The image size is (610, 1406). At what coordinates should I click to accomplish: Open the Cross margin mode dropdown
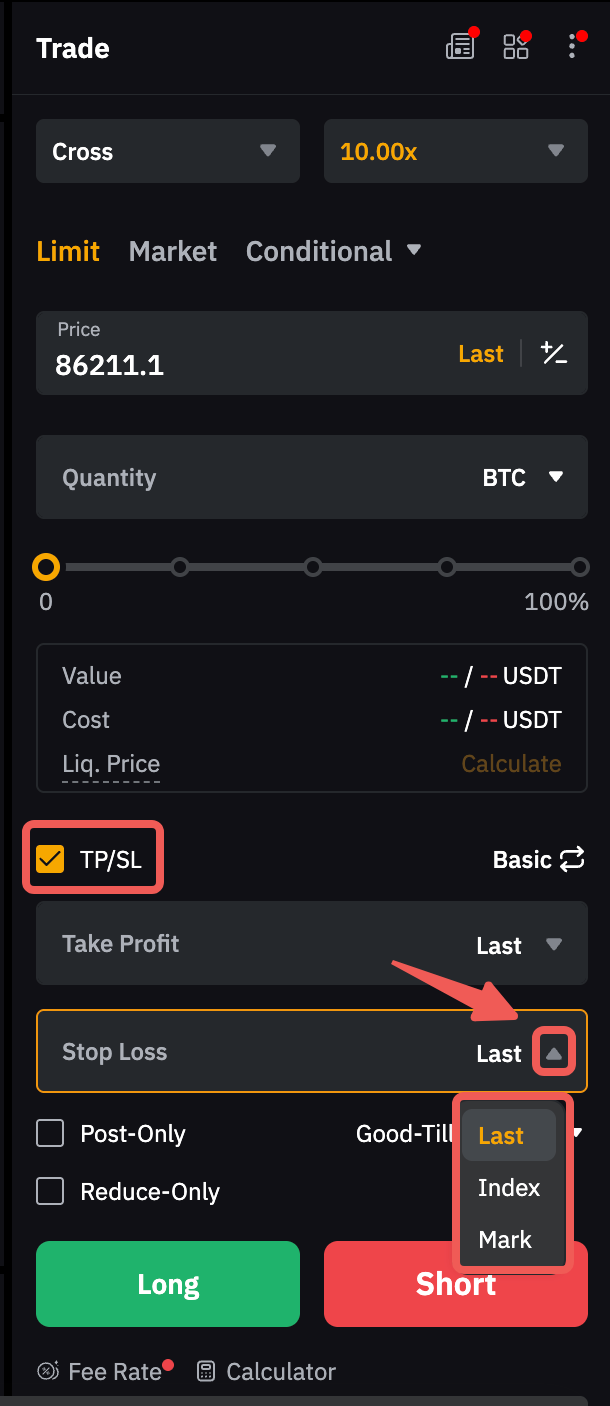(x=168, y=151)
